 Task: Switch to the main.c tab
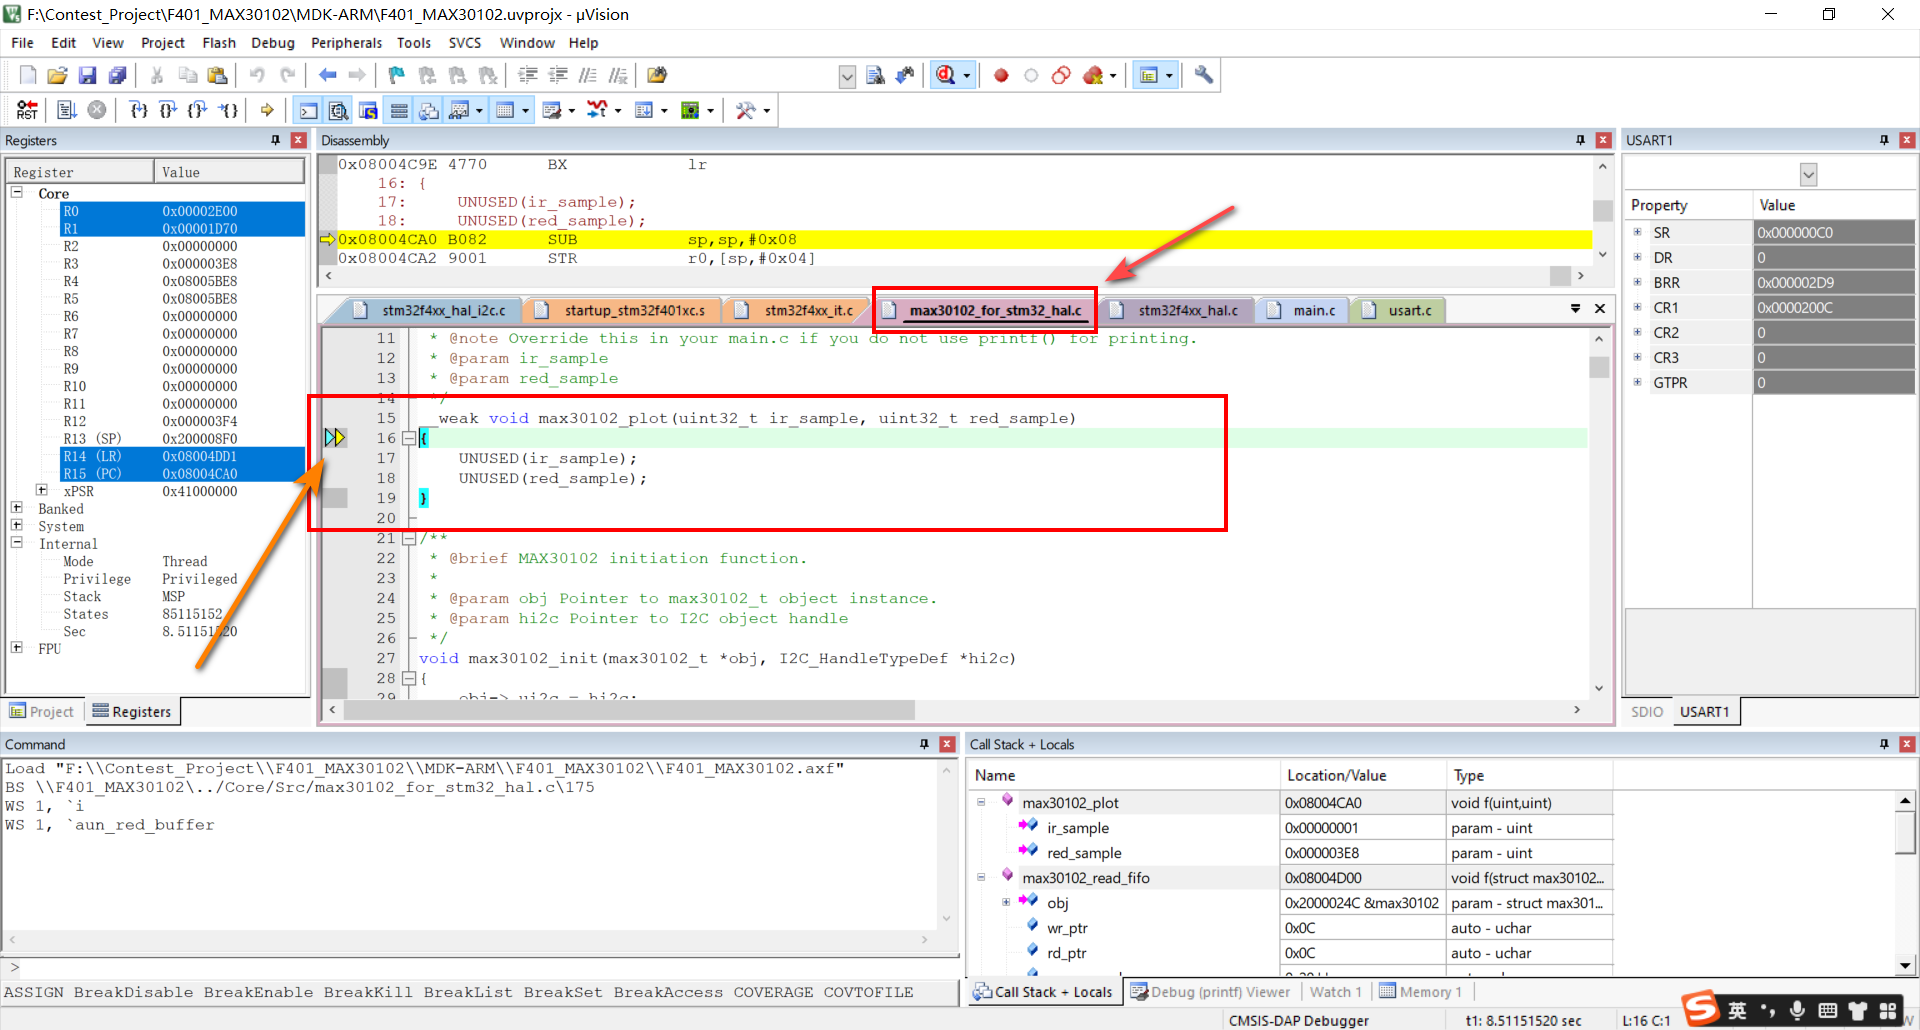click(1303, 310)
